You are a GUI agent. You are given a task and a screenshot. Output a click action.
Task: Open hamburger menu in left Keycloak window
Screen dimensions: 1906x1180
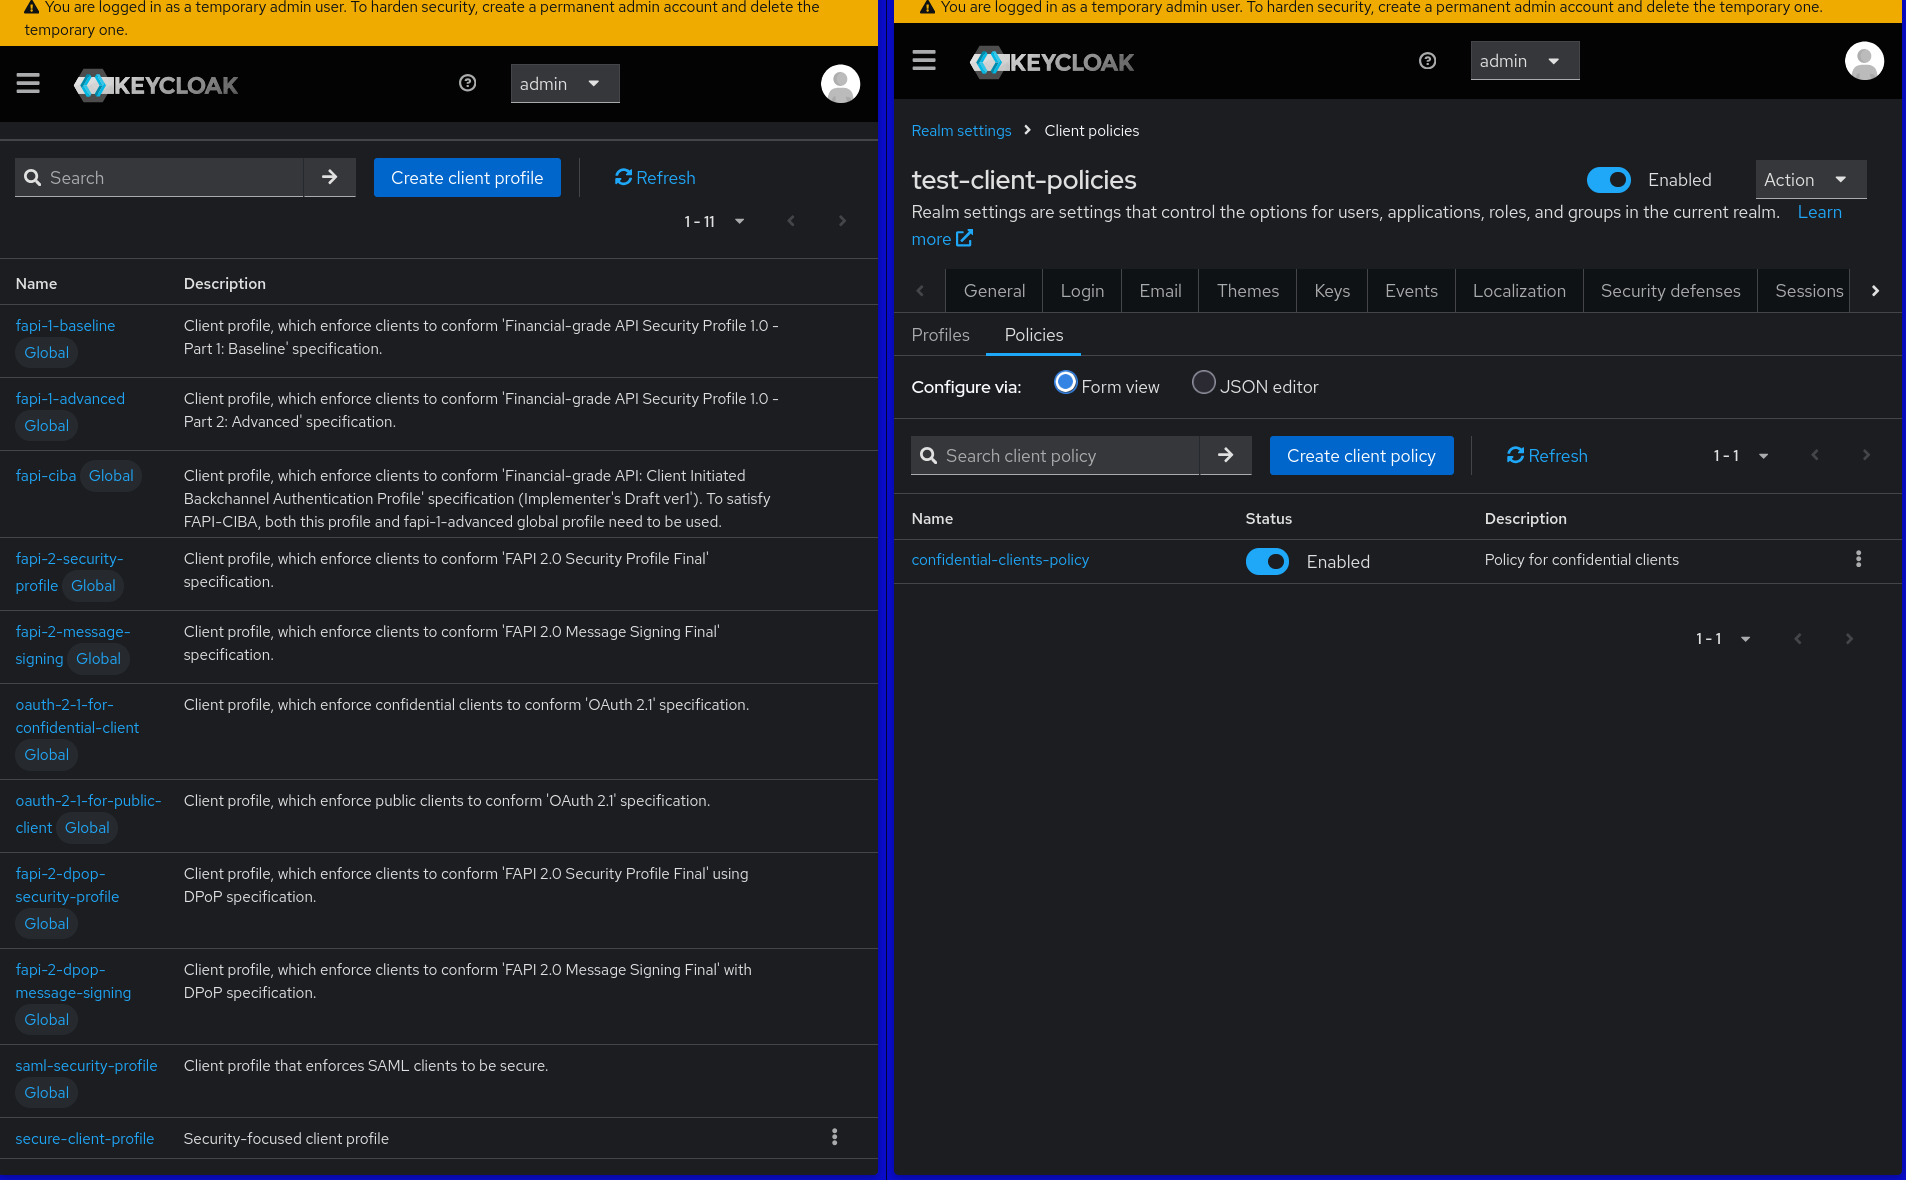(28, 84)
